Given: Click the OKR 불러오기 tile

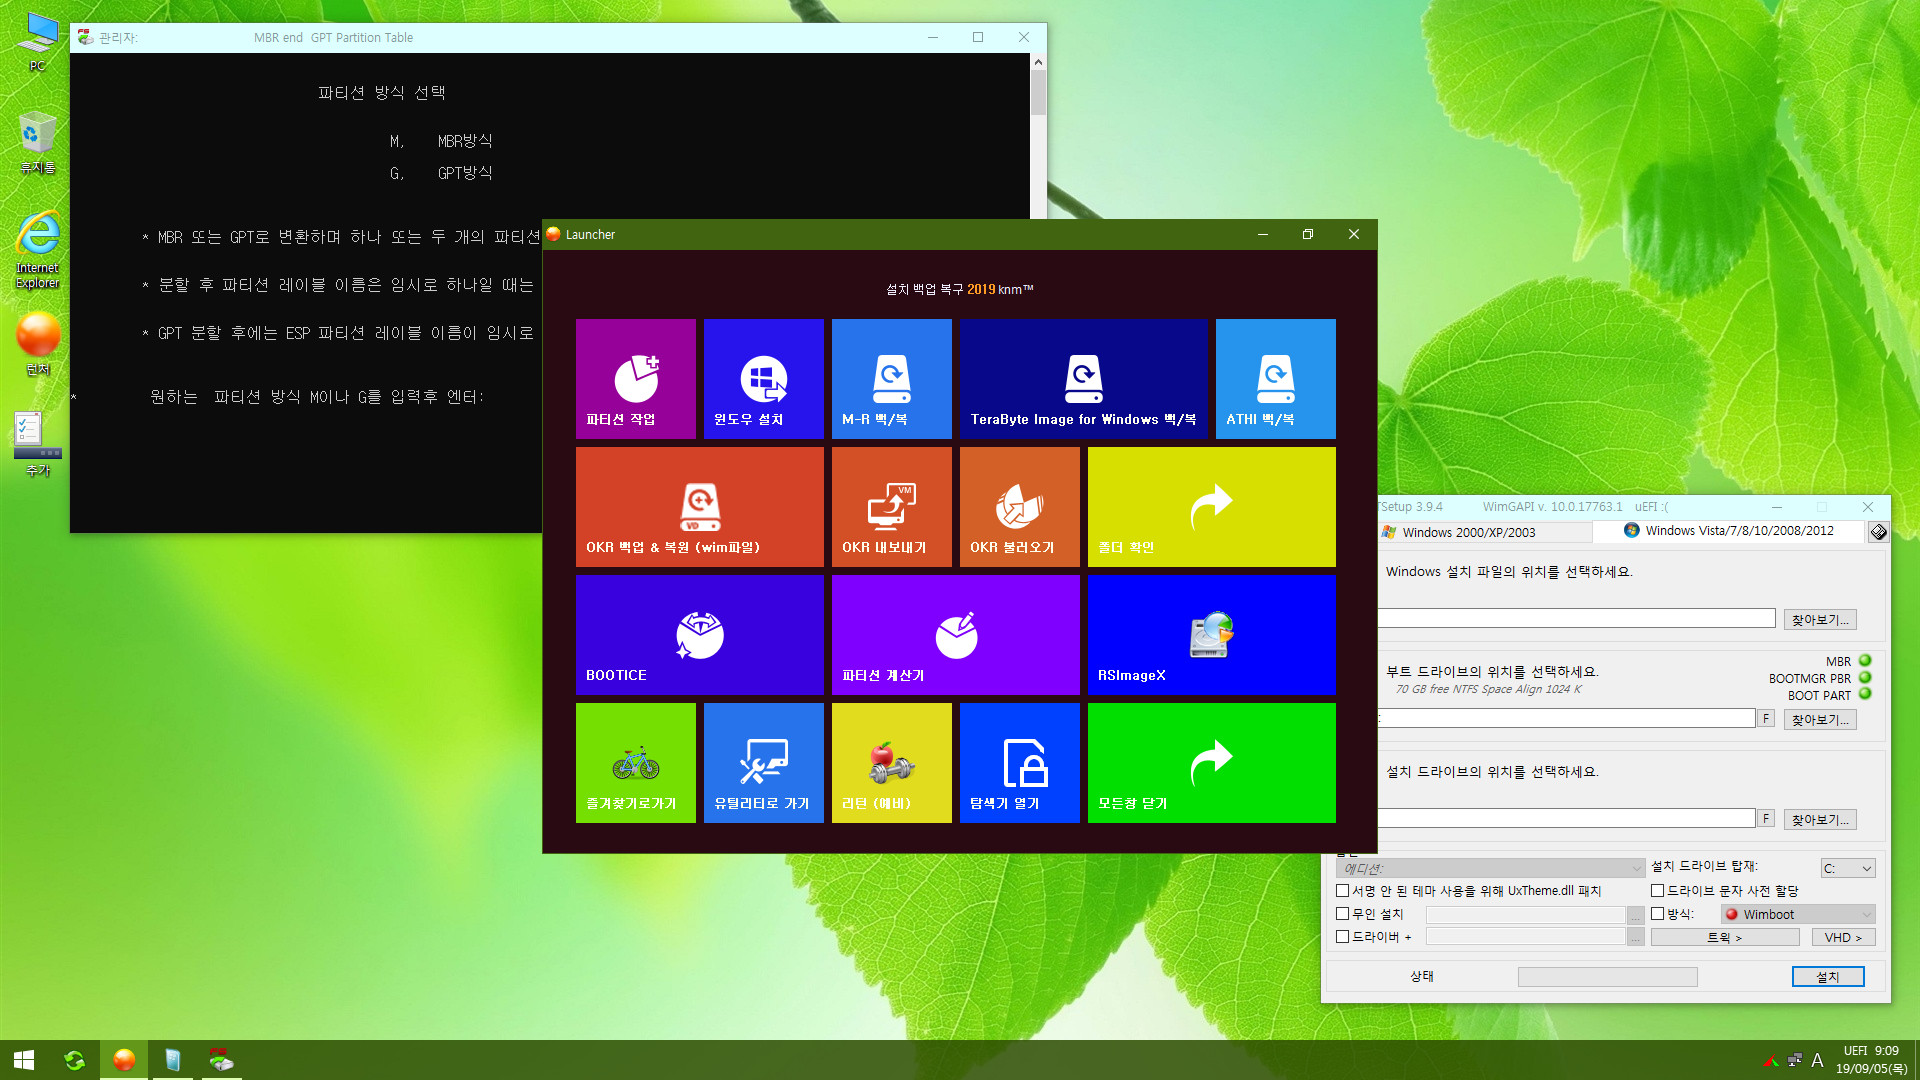Looking at the screenshot, I should (1019, 506).
